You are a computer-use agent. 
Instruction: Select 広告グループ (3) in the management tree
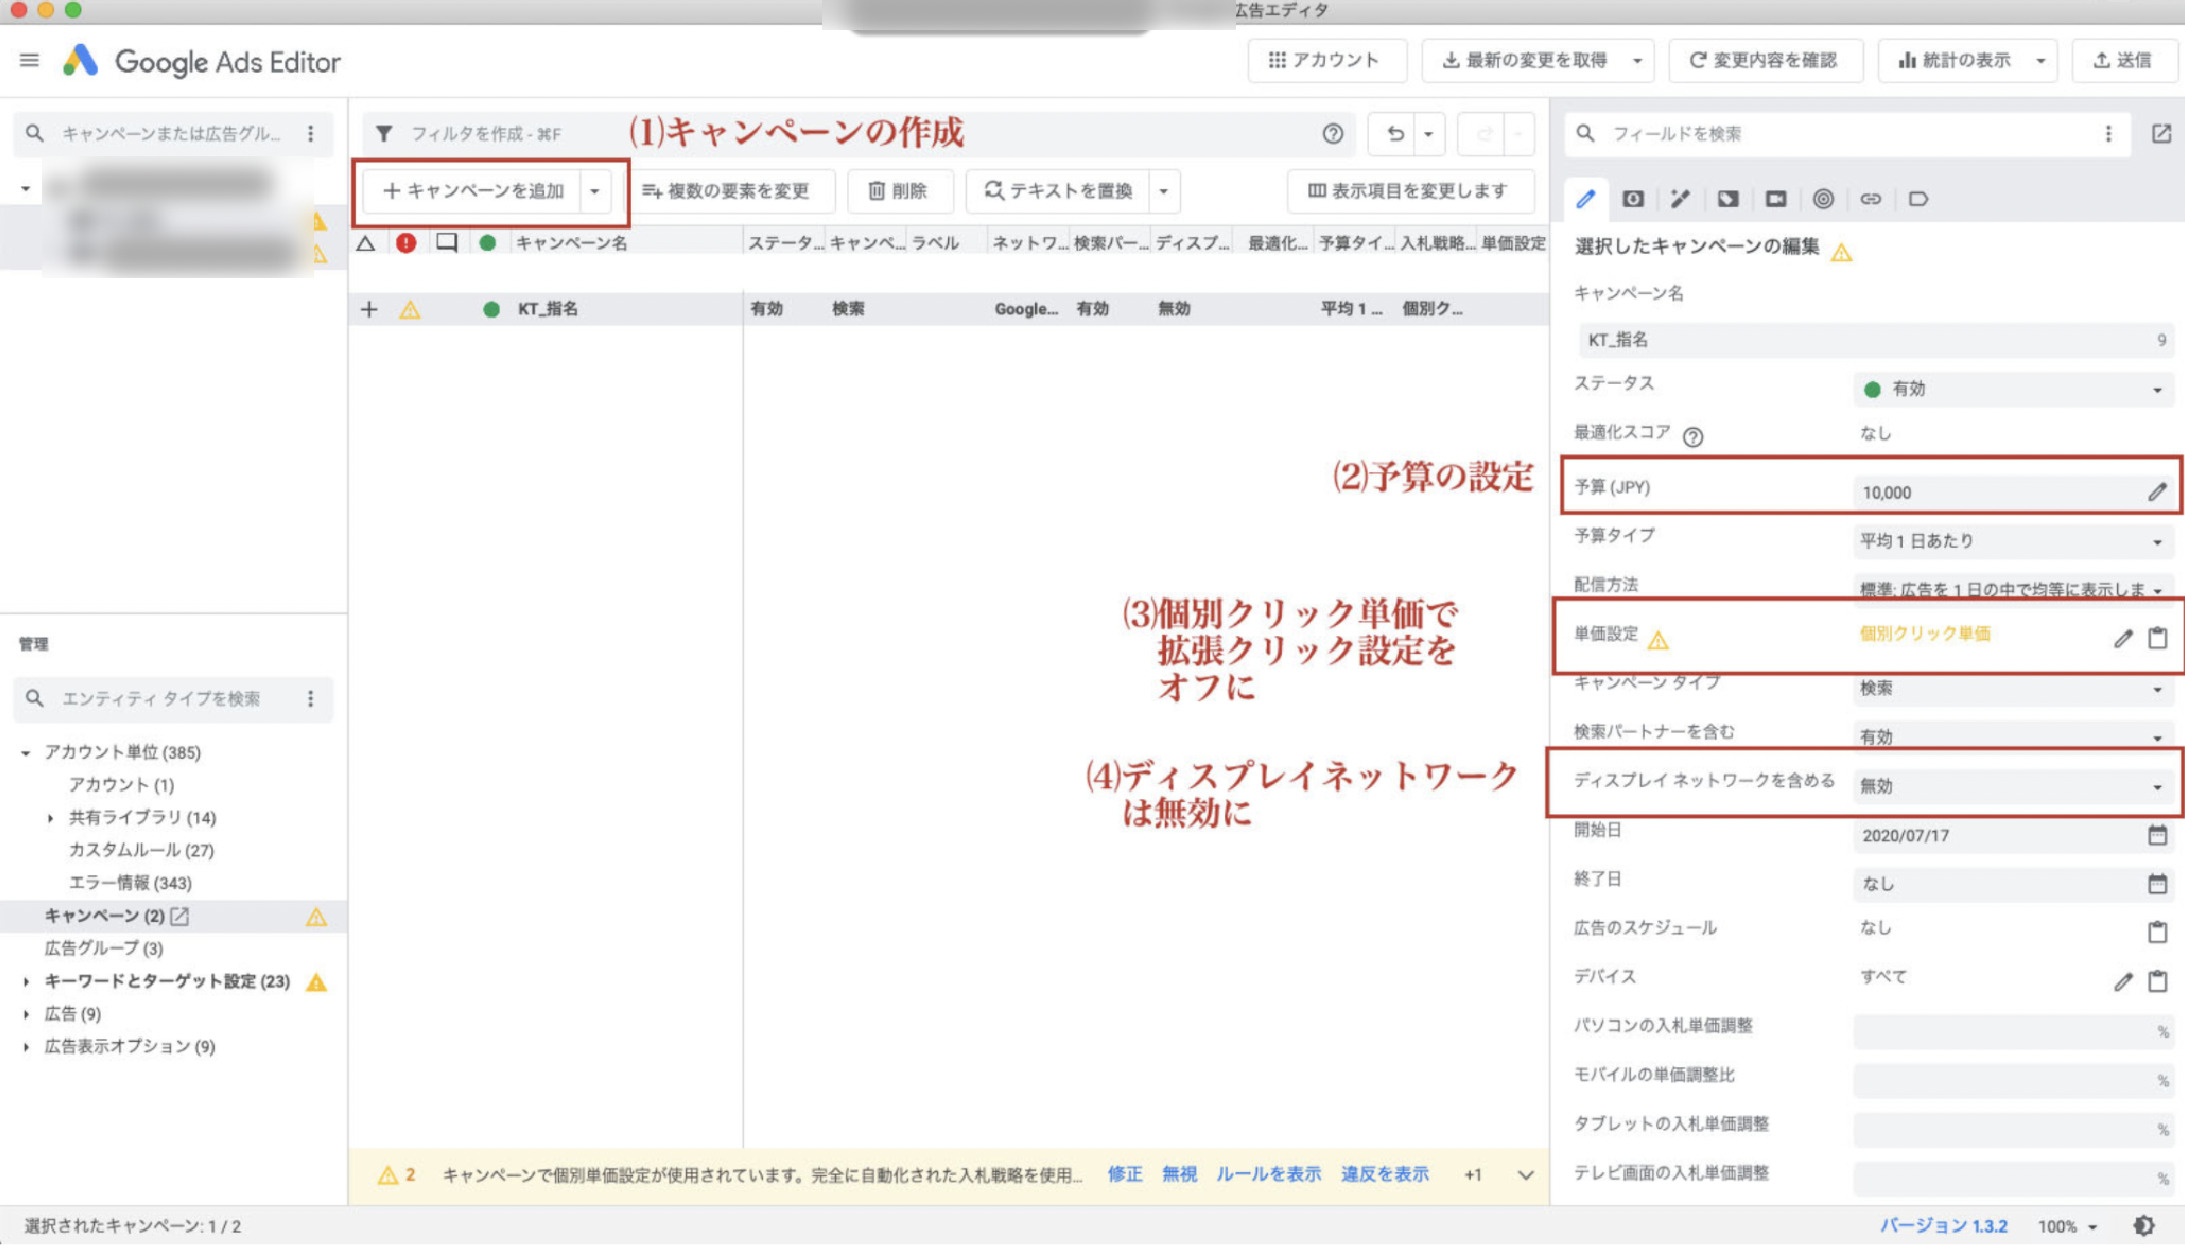click(x=104, y=948)
